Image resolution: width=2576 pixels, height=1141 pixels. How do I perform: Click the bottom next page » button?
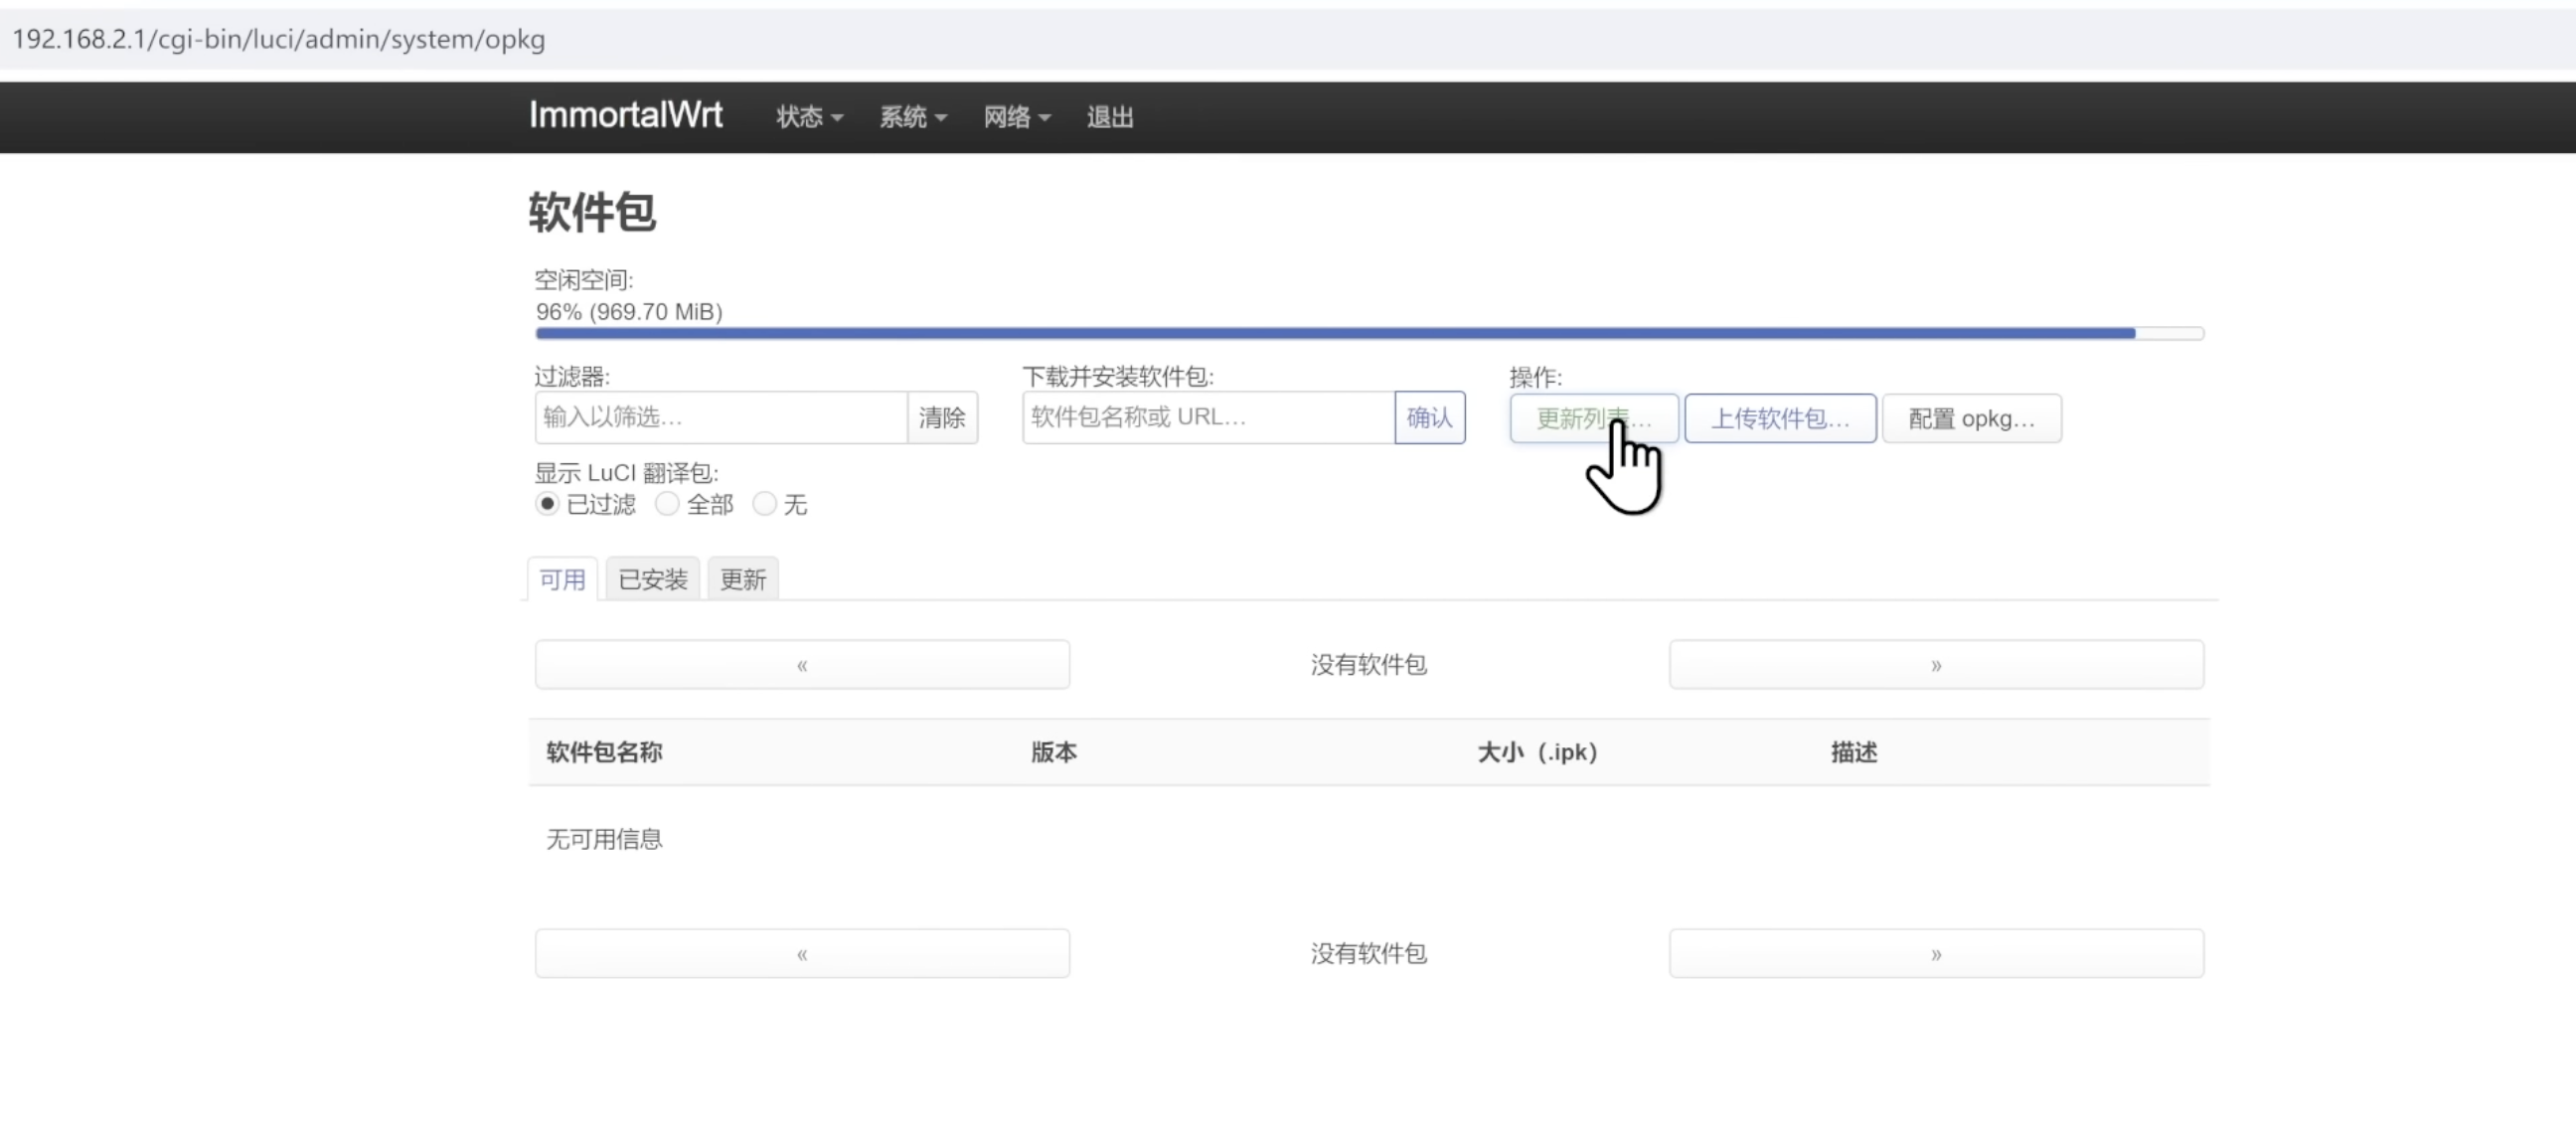pyautogui.click(x=1936, y=954)
